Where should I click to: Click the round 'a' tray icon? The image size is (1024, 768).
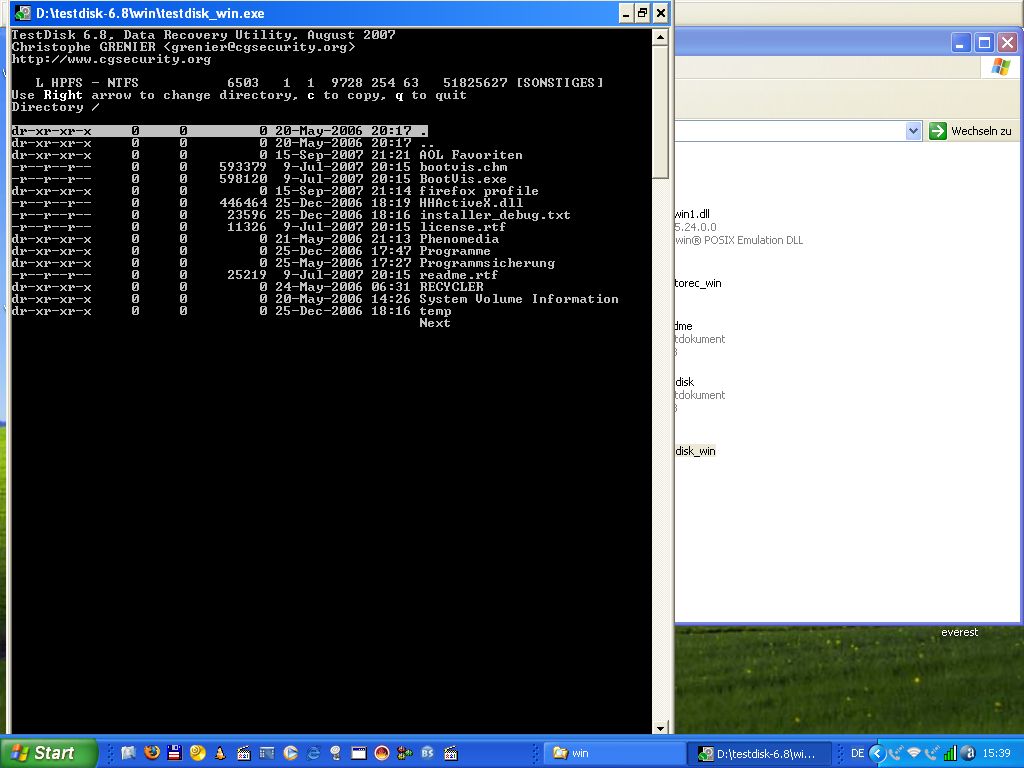[x=968, y=753]
